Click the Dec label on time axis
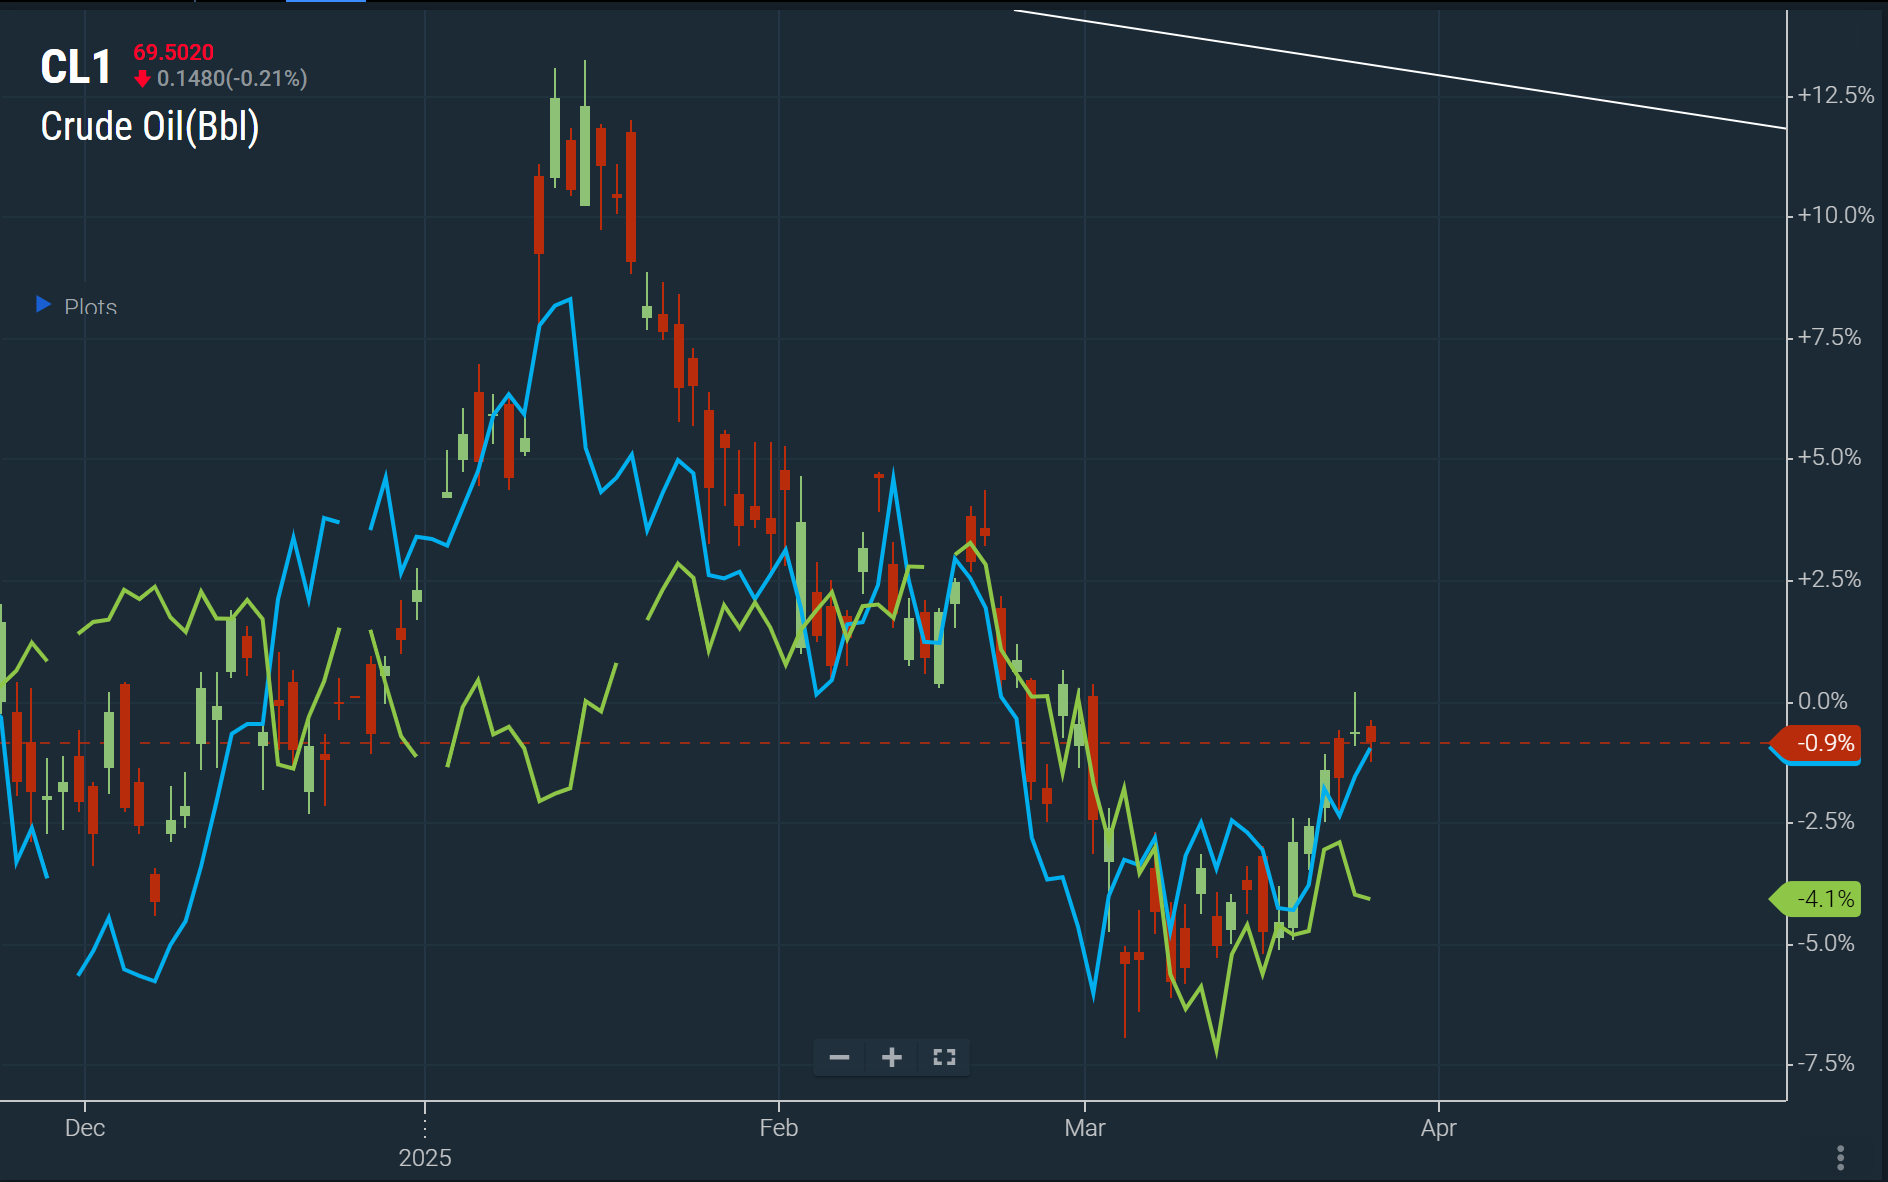Screen dimensions: 1888x1182 tap(85, 1128)
